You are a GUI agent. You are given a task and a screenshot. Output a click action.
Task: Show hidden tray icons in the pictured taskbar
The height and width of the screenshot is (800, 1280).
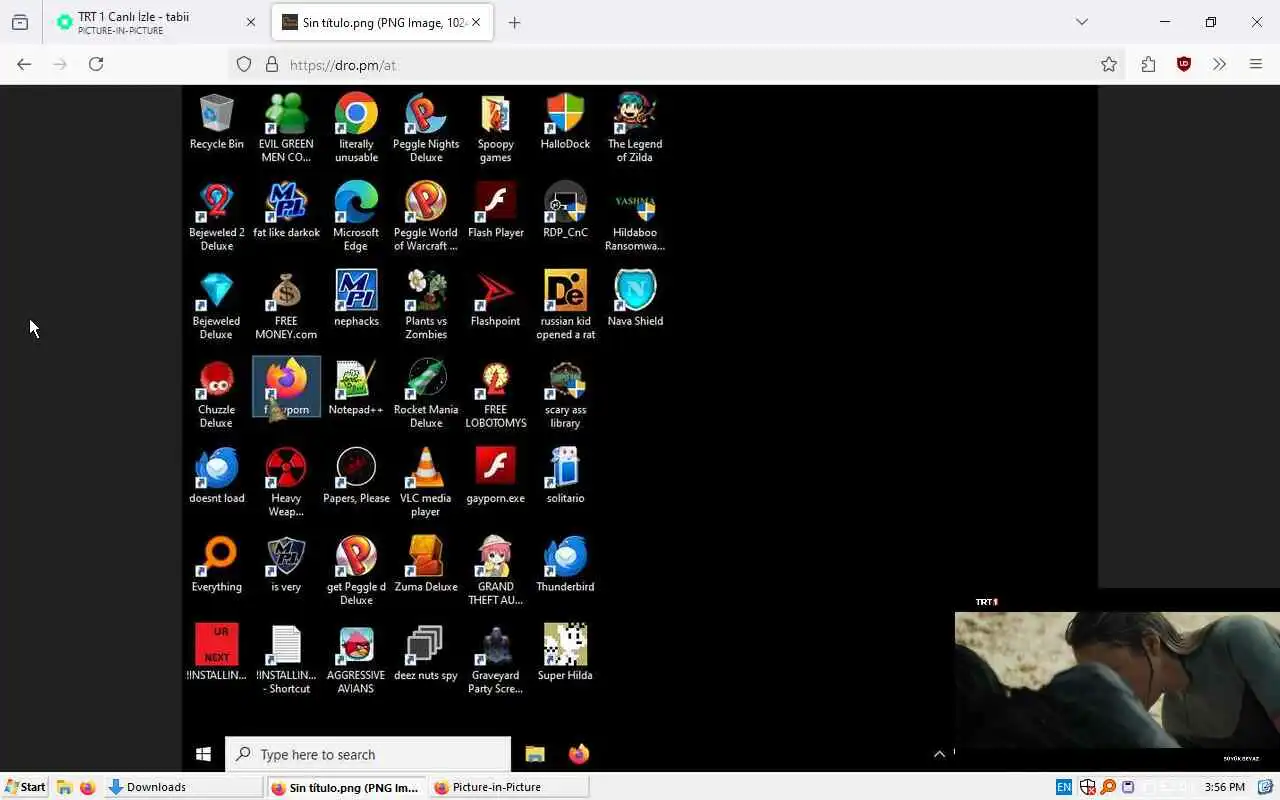point(939,754)
